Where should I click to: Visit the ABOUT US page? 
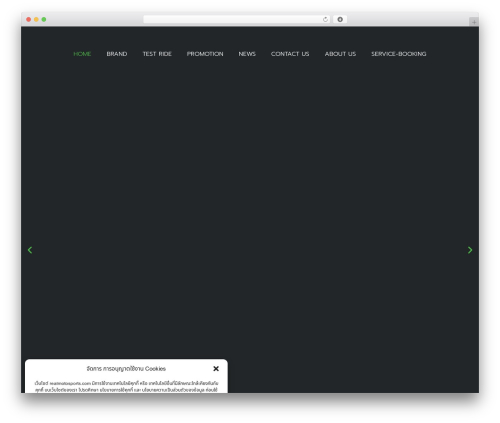click(340, 54)
